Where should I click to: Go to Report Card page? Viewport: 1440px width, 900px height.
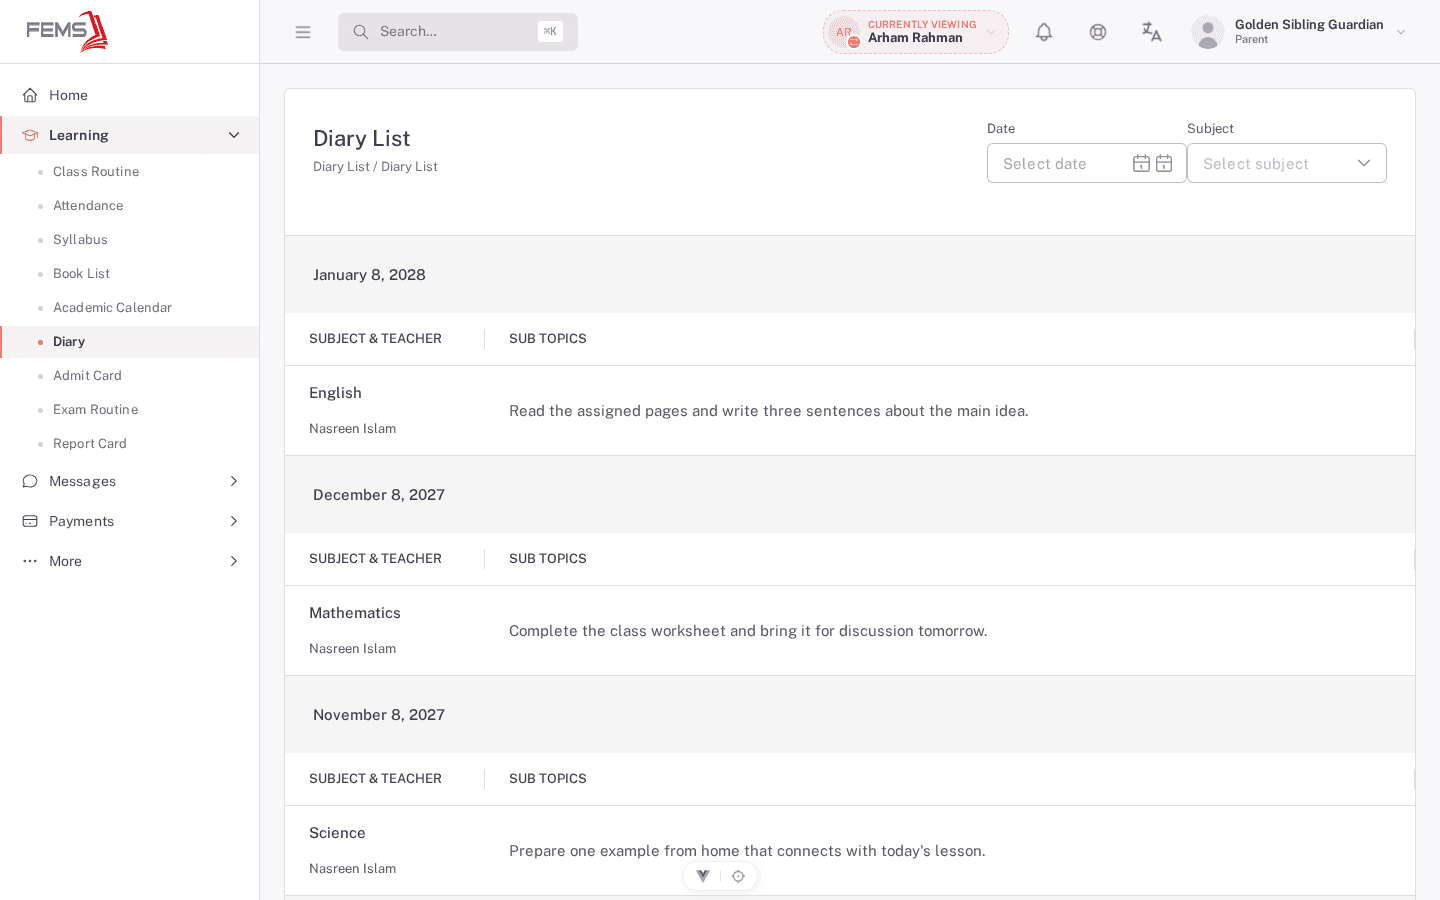90,444
